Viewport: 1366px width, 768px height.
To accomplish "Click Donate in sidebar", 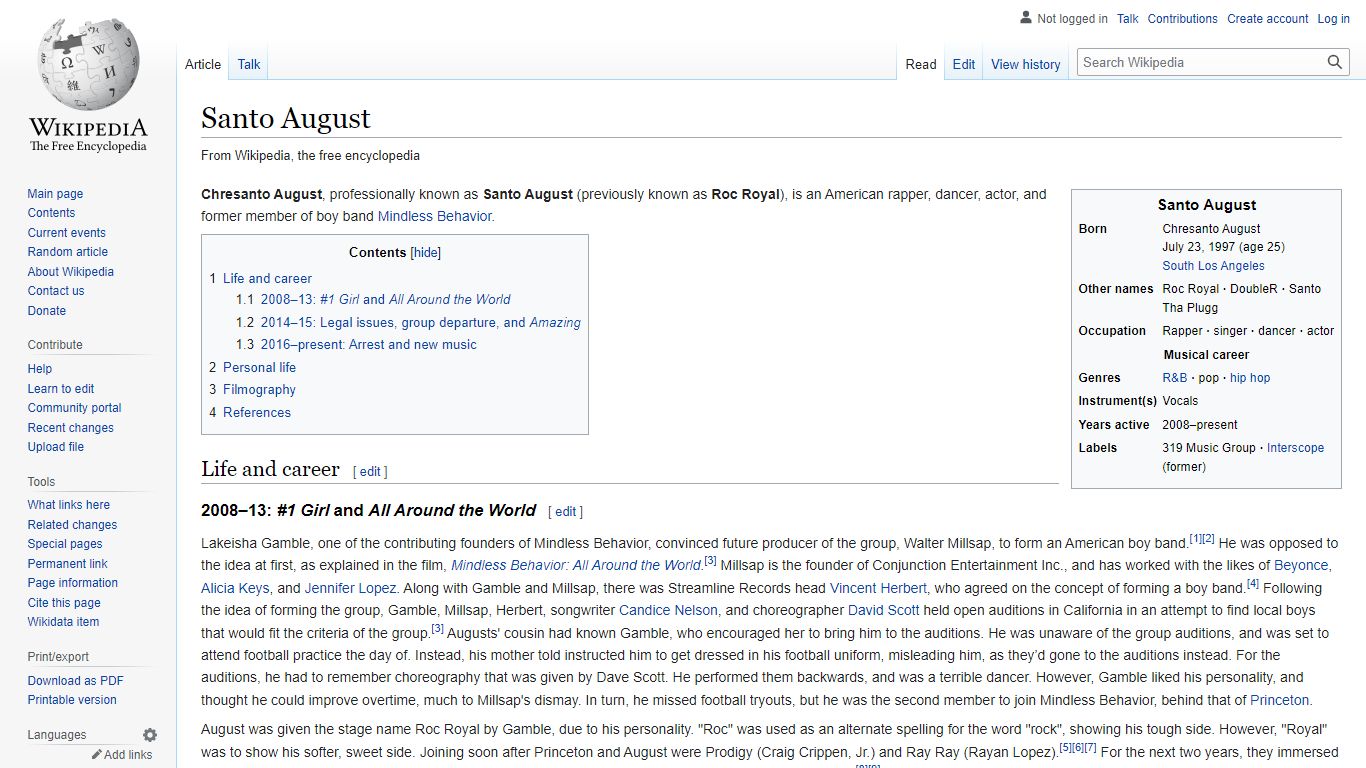I will [x=47, y=311].
